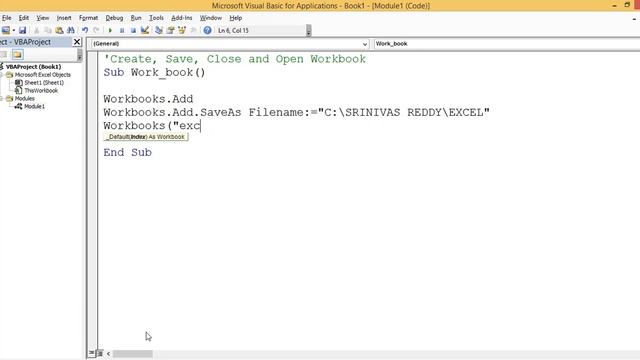Place cursor in 'Sub Work_book()' line

pyautogui.click(x=154, y=73)
